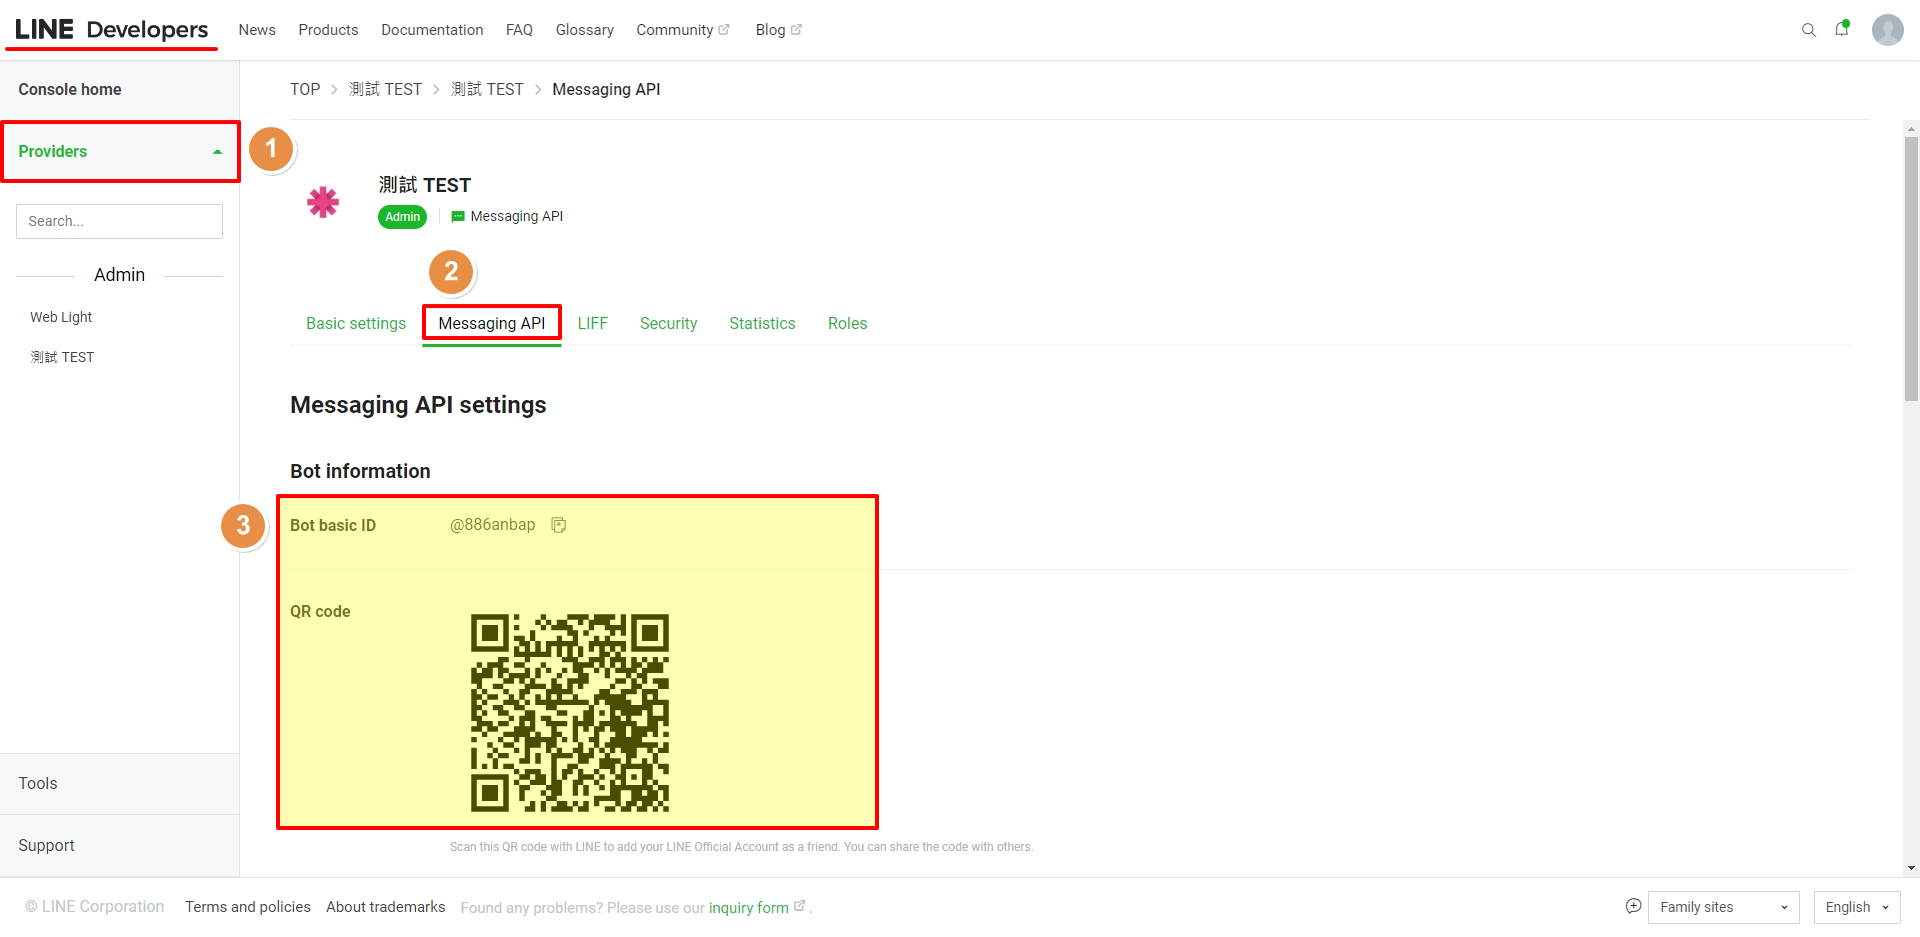Switch to the Basic settings tab
Viewport: 1920px width, 937px height.
(356, 324)
